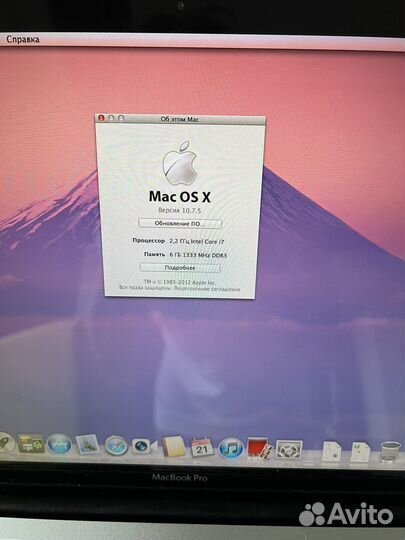The width and height of the screenshot is (405, 540).
Task: Click the Подробнее button
Action: point(180,268)
